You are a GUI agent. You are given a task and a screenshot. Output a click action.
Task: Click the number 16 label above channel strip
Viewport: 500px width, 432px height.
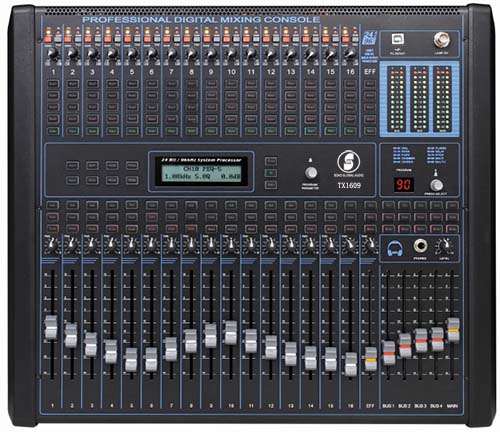(350, 72)
